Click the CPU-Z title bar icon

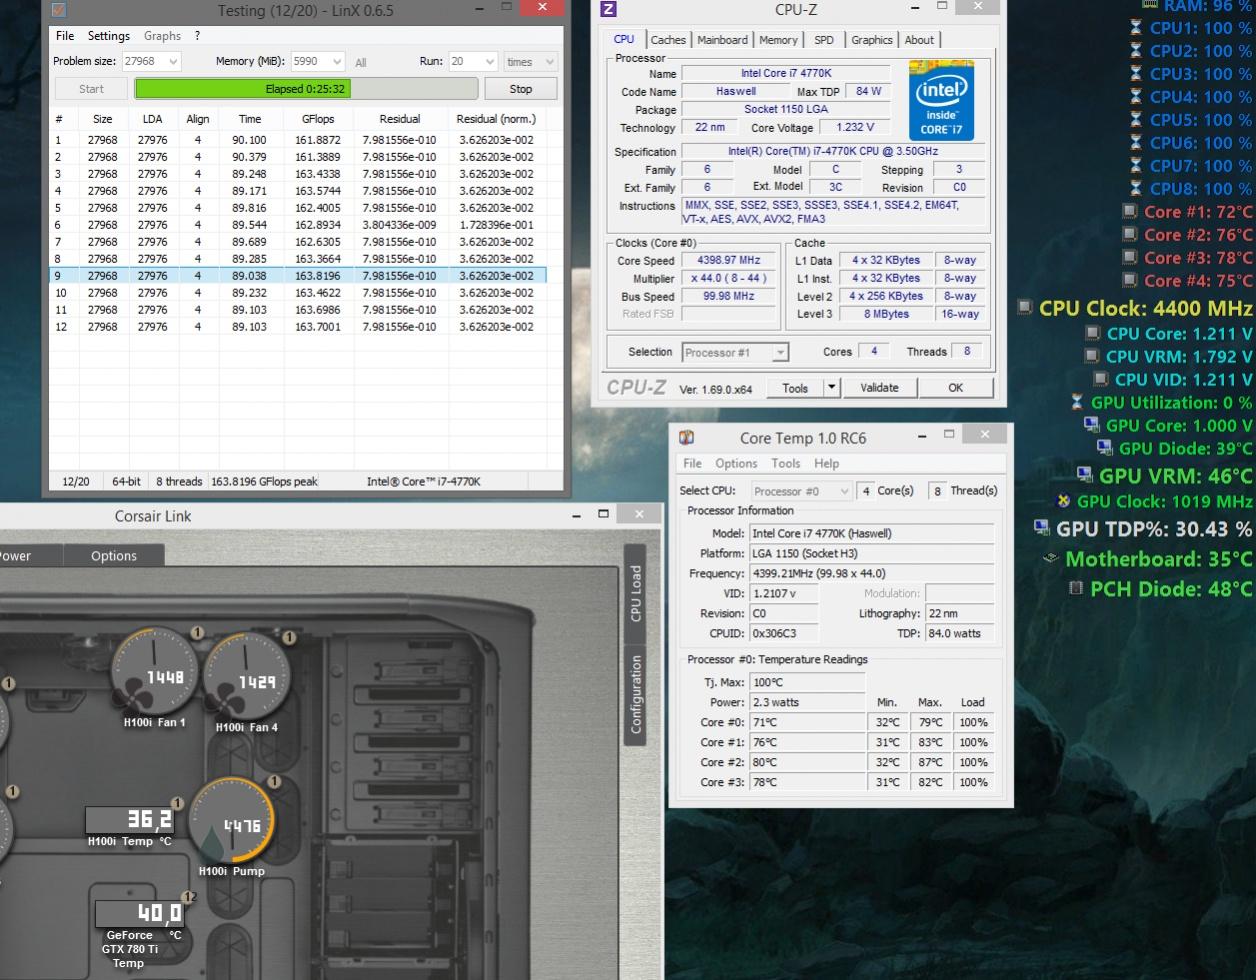click(x=608, y=10)
